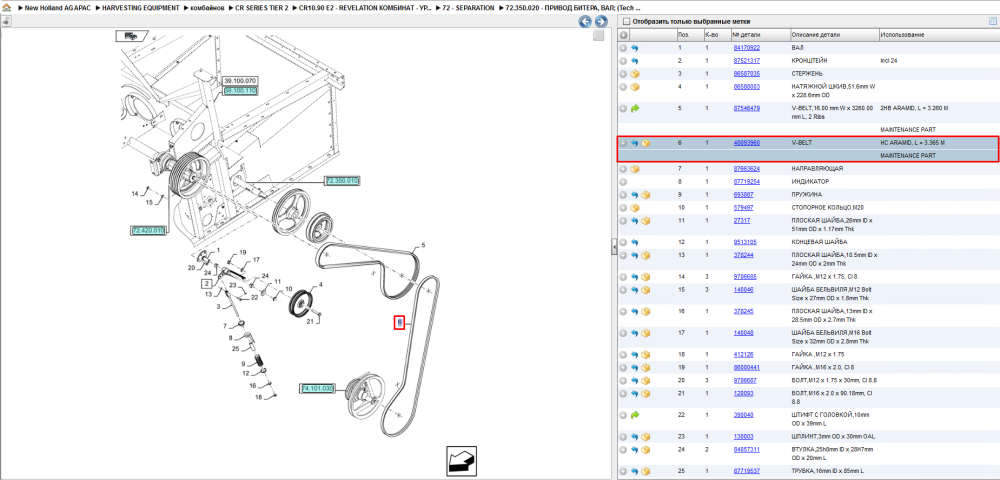Open the diagram reference 72.420.010
This screenshot has height=480, width=1000.
coord(148,230)
